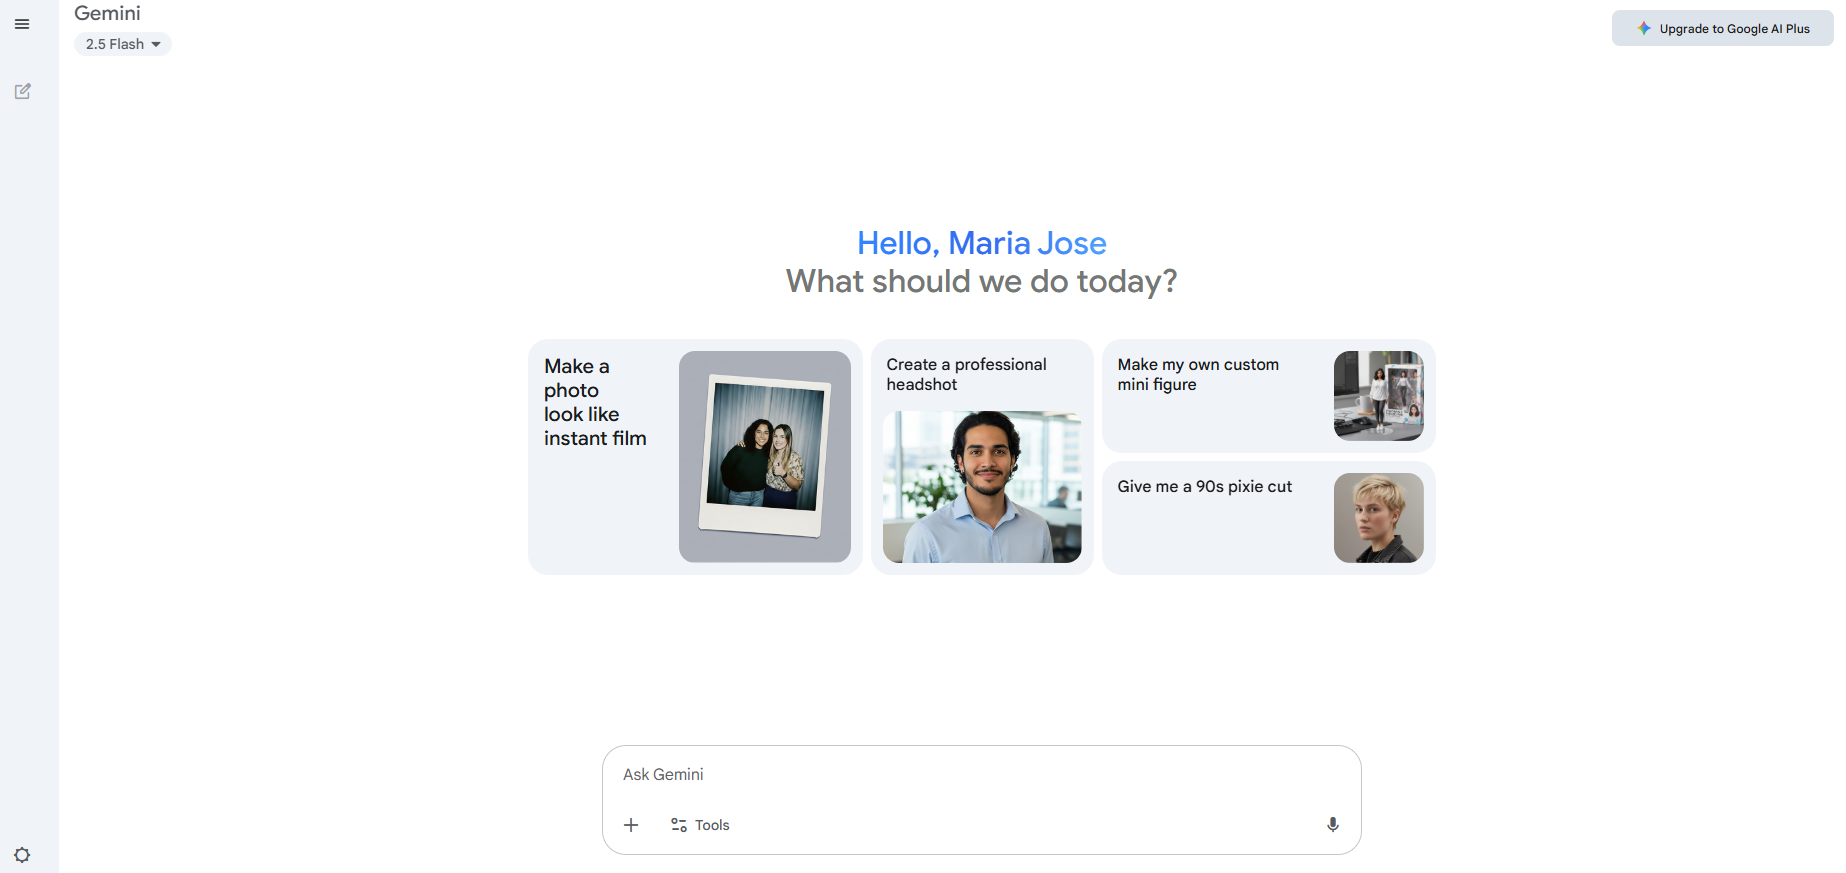Viewport: 1846px width, 873px height.
Task: Open the Tools menu in prompt box
Action: click(x=711, y=825)
